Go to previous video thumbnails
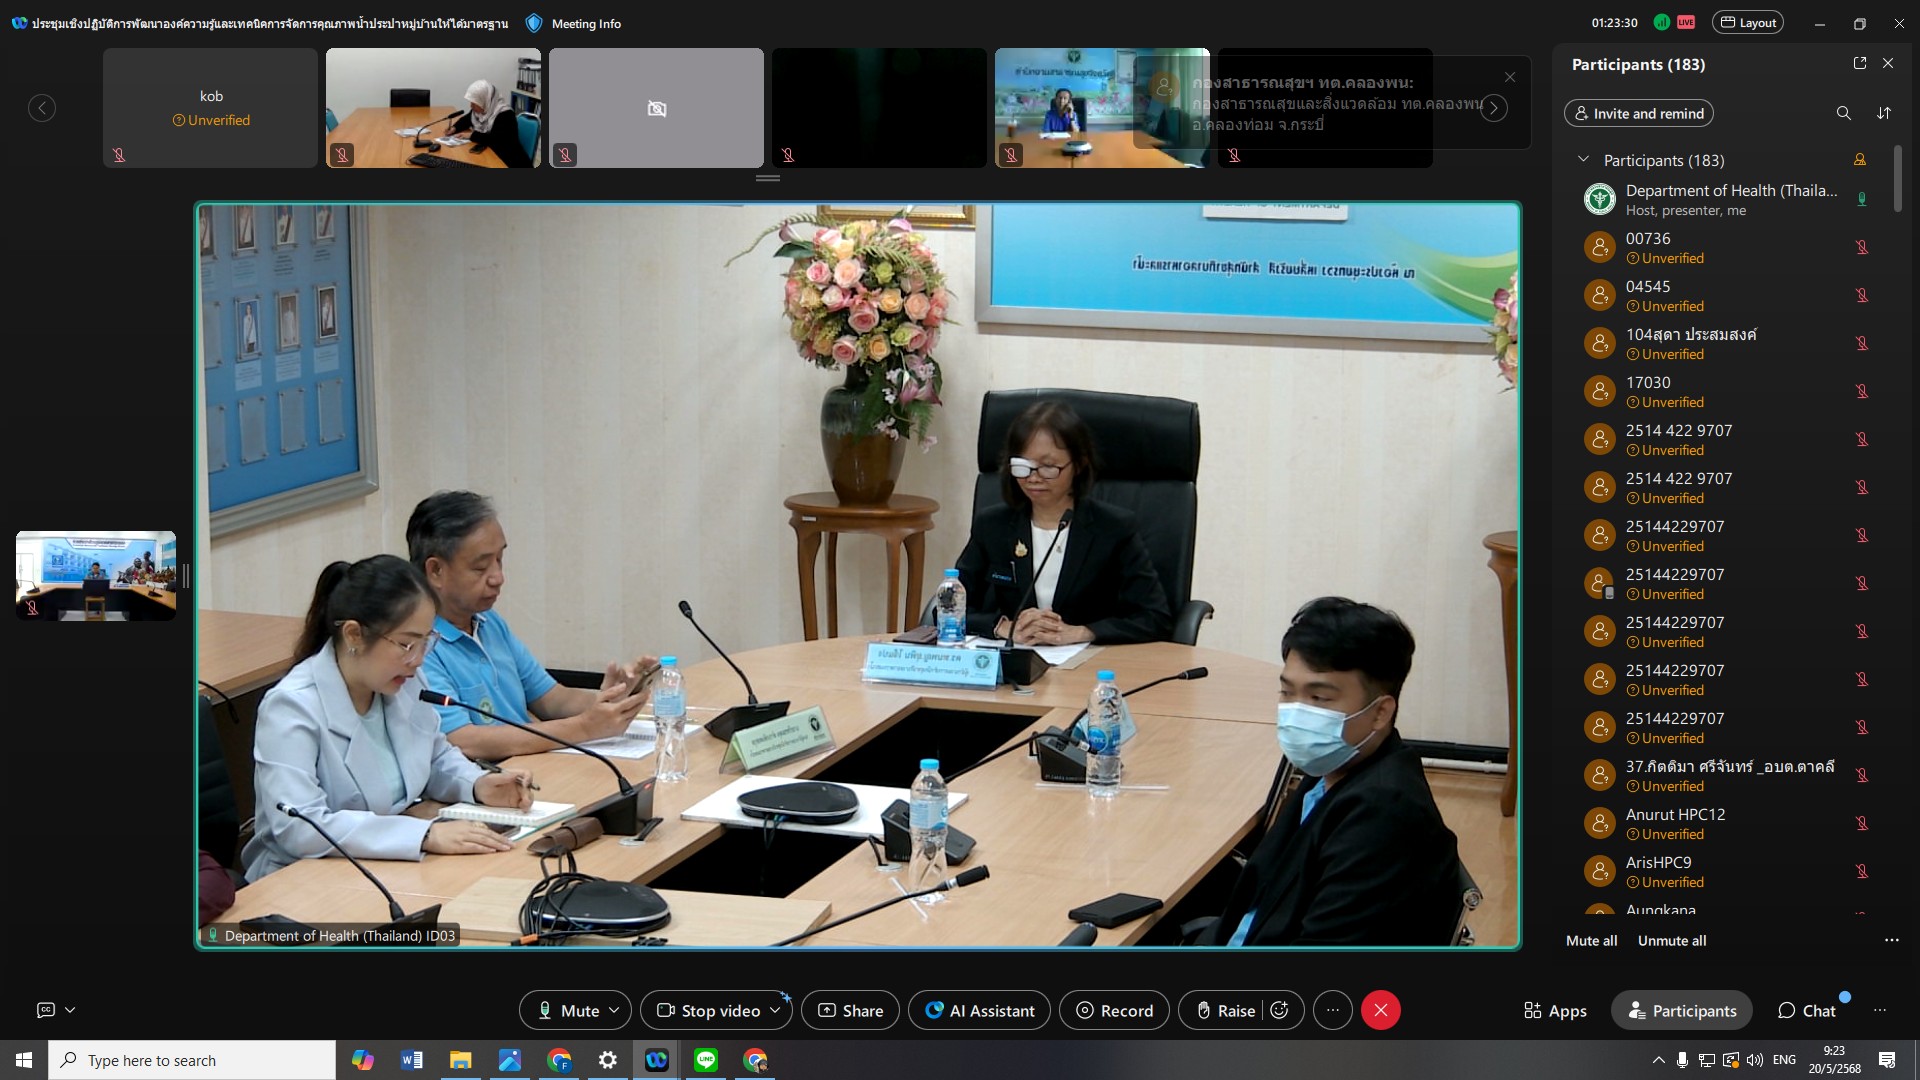1920x1080 pixels. 42,108
